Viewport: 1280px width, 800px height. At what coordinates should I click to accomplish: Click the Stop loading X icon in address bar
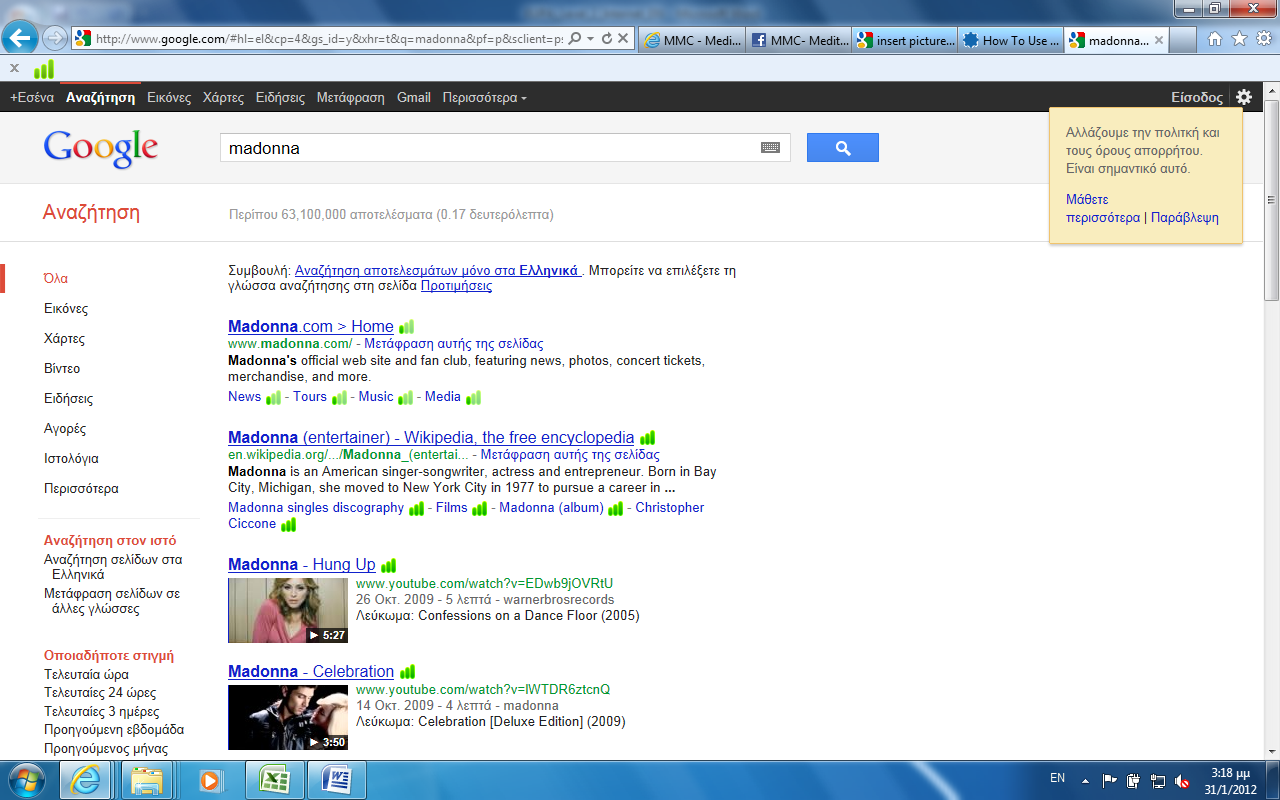(x=622, y=39)
